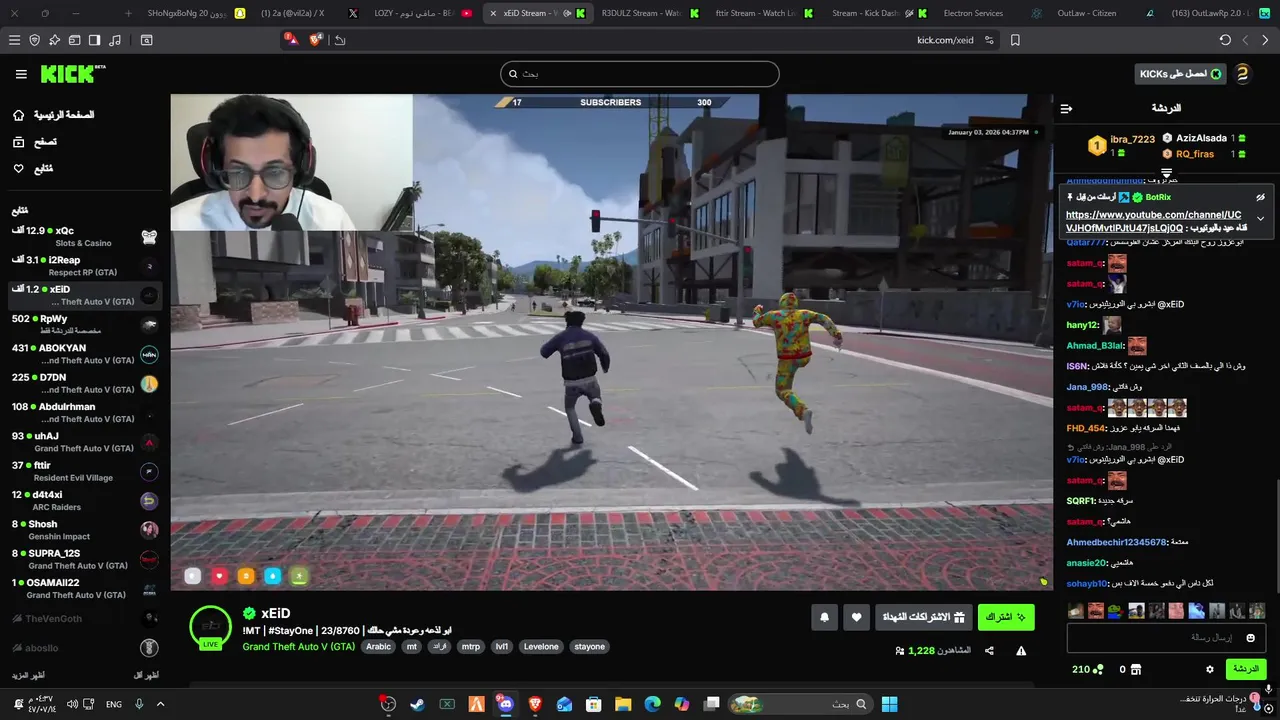The width and height of the screenshot is (1280, 720).
Task: Click Get KICKs button in header
Action: 1181,74
